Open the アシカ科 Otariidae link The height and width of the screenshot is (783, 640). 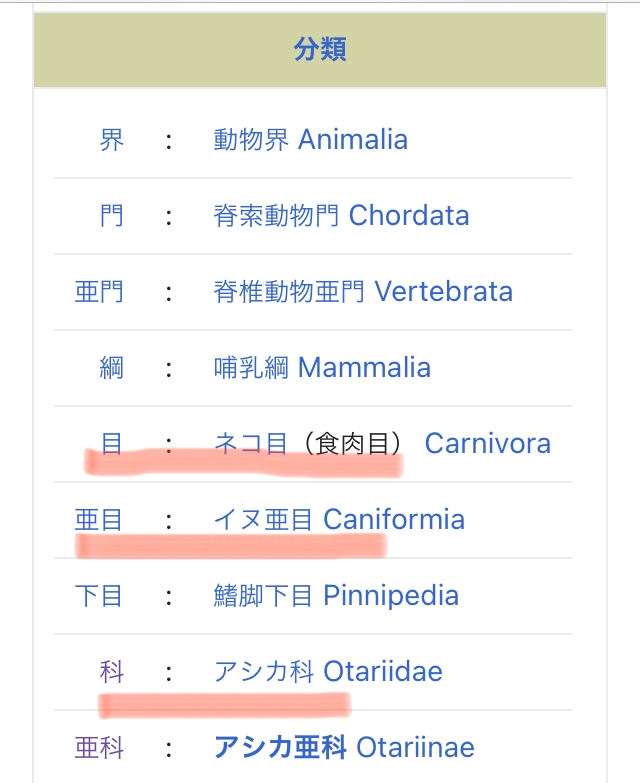[x=328, y=671]
